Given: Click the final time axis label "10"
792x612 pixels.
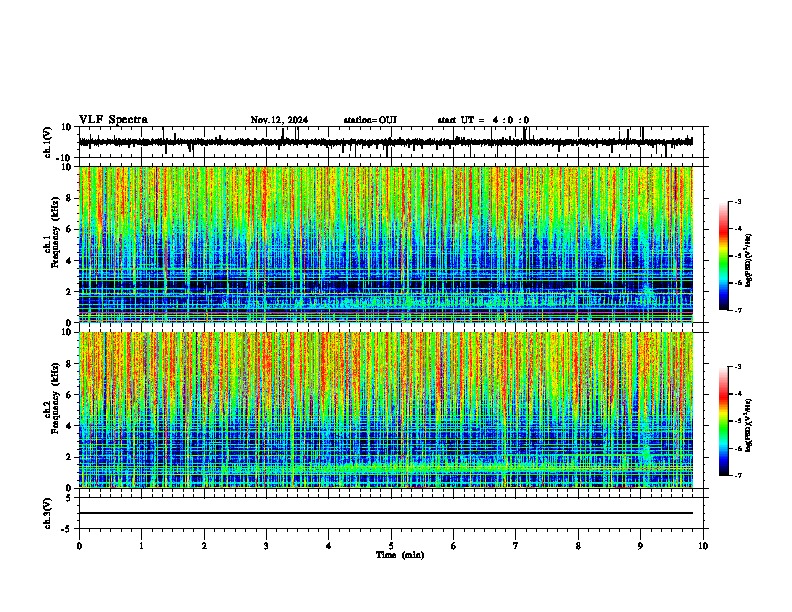Looking at the screenshot, I should click(x=703, y=546).
